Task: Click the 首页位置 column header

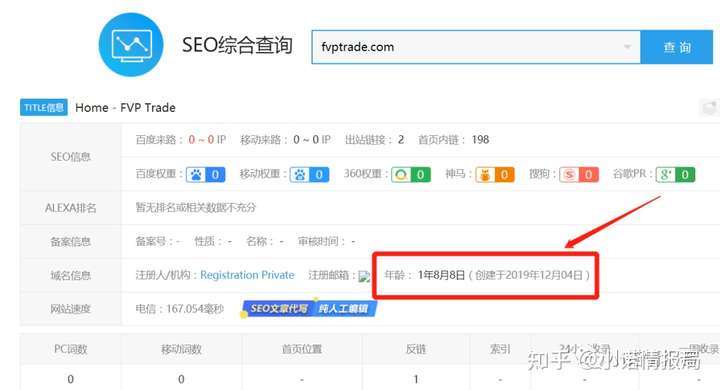Action: pos(302,349)
